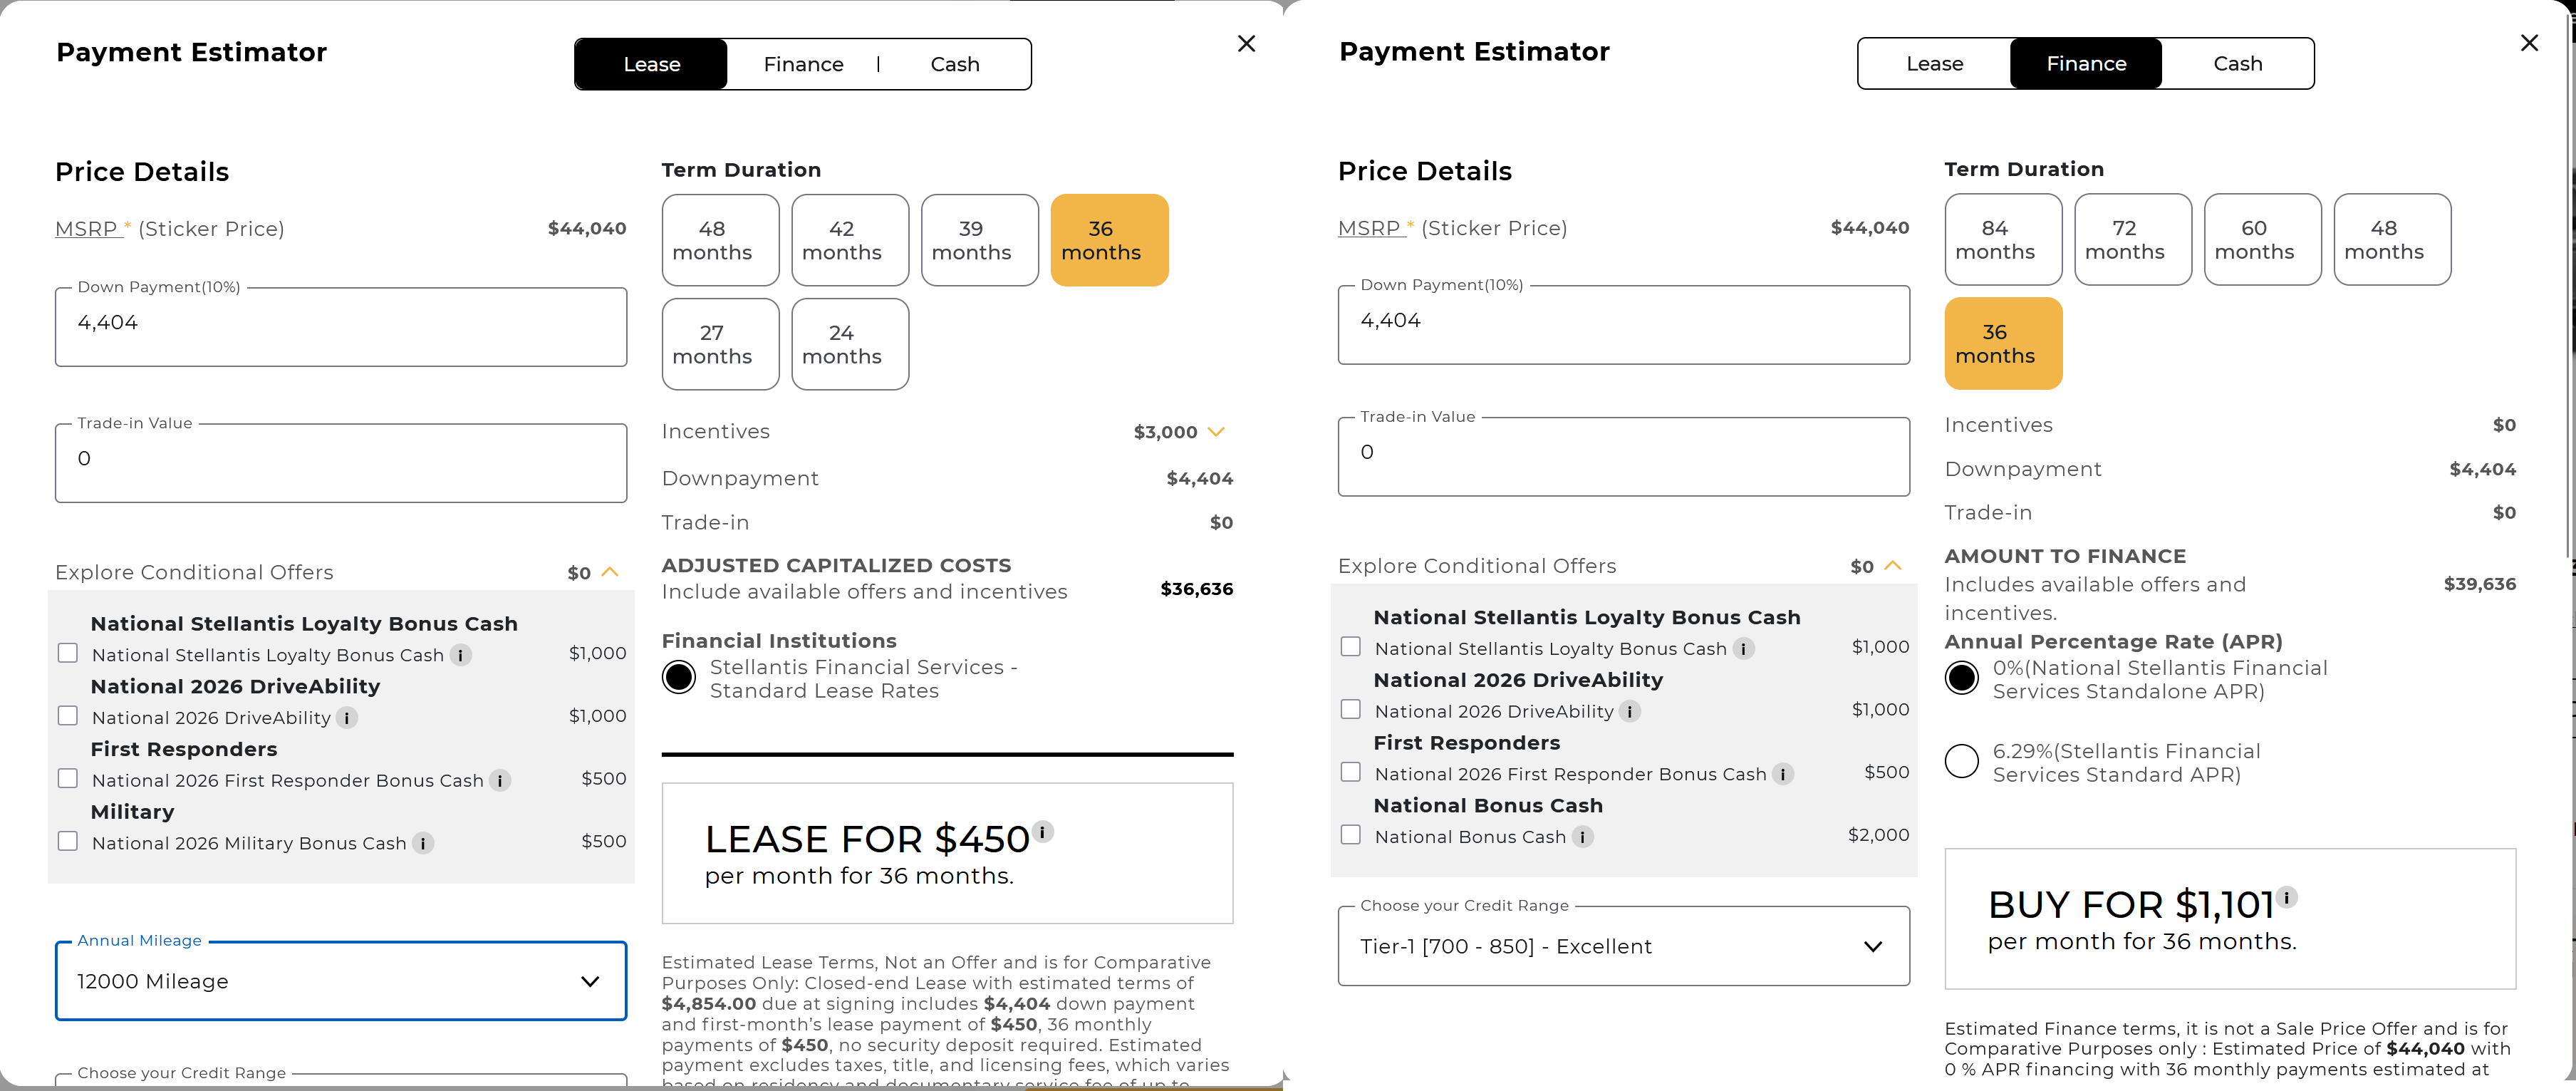Edit Down Payment field in finance panel
Screen dimensions: 2576x1091
pos(1624,324)
